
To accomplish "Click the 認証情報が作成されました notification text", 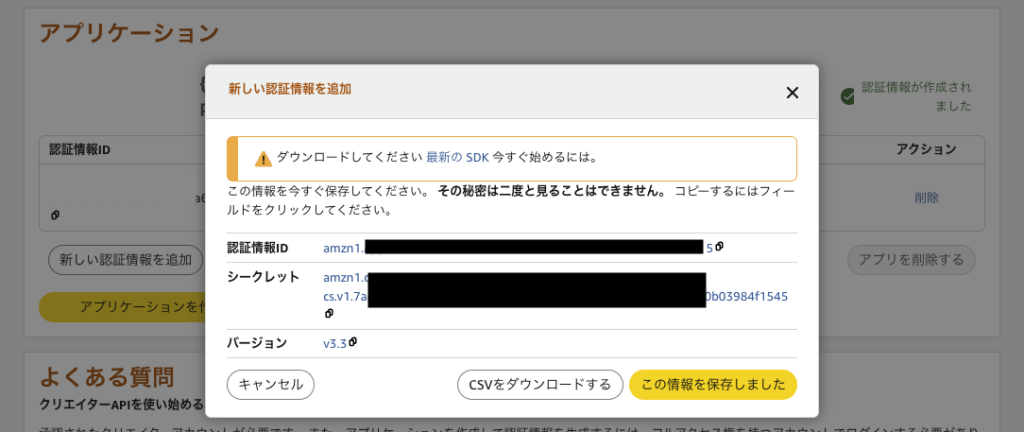I will click(916, 97).
